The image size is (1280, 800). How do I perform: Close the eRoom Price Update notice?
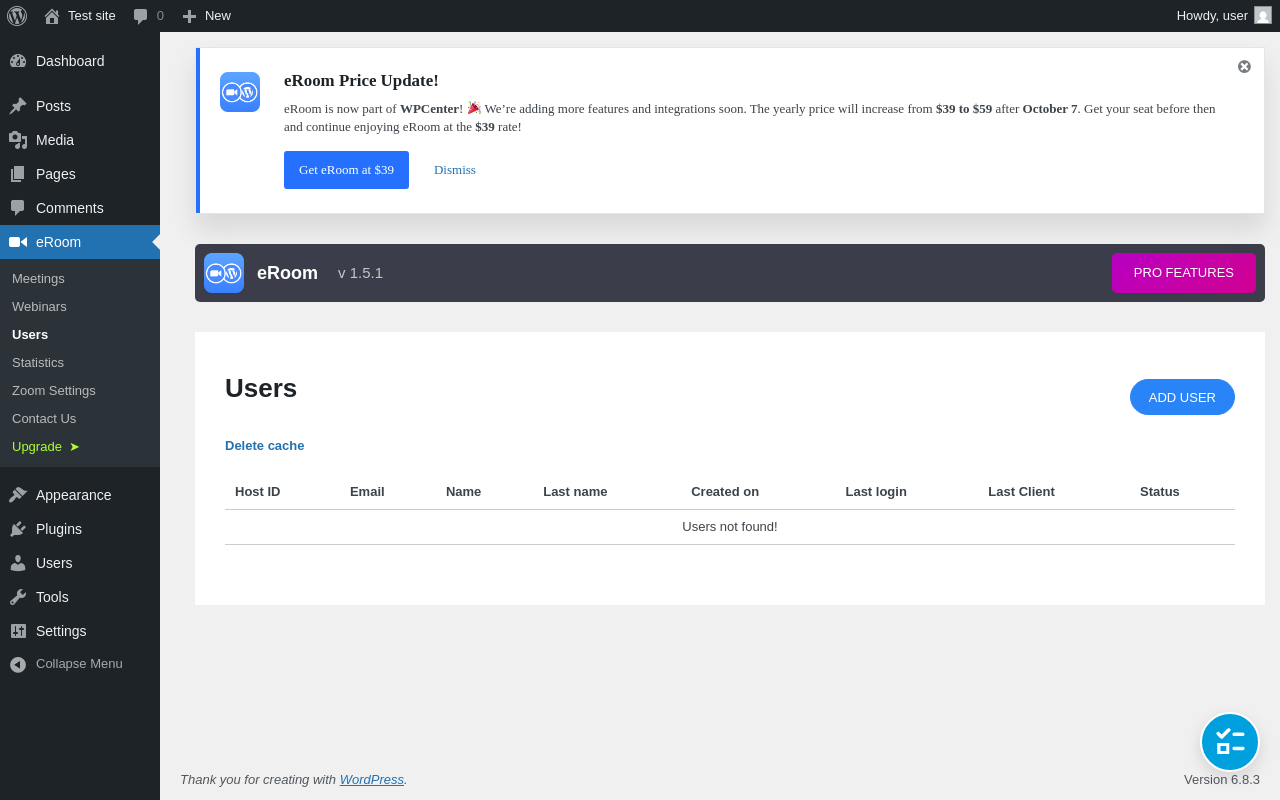[1244, 66]
